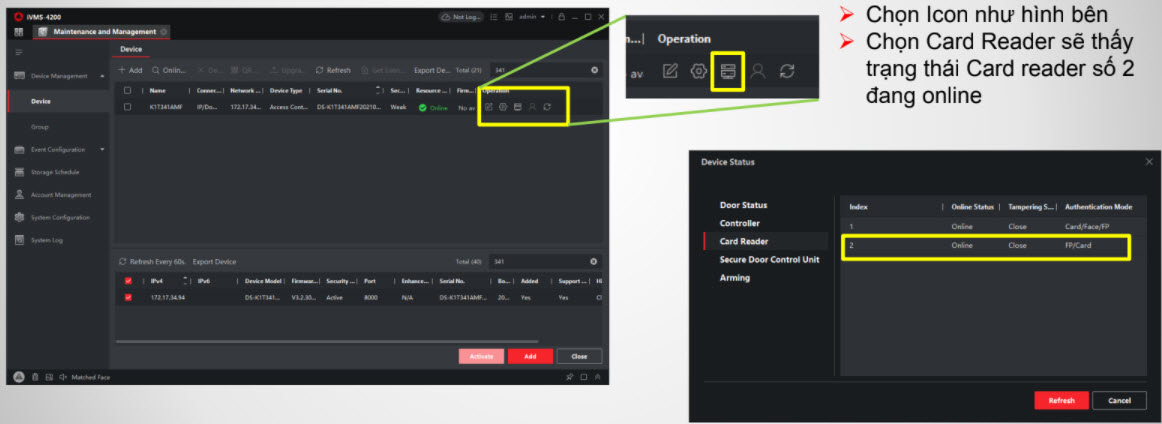Collapse the Device Management sidebar section
1162x424 pixels.
click(101, 76)
